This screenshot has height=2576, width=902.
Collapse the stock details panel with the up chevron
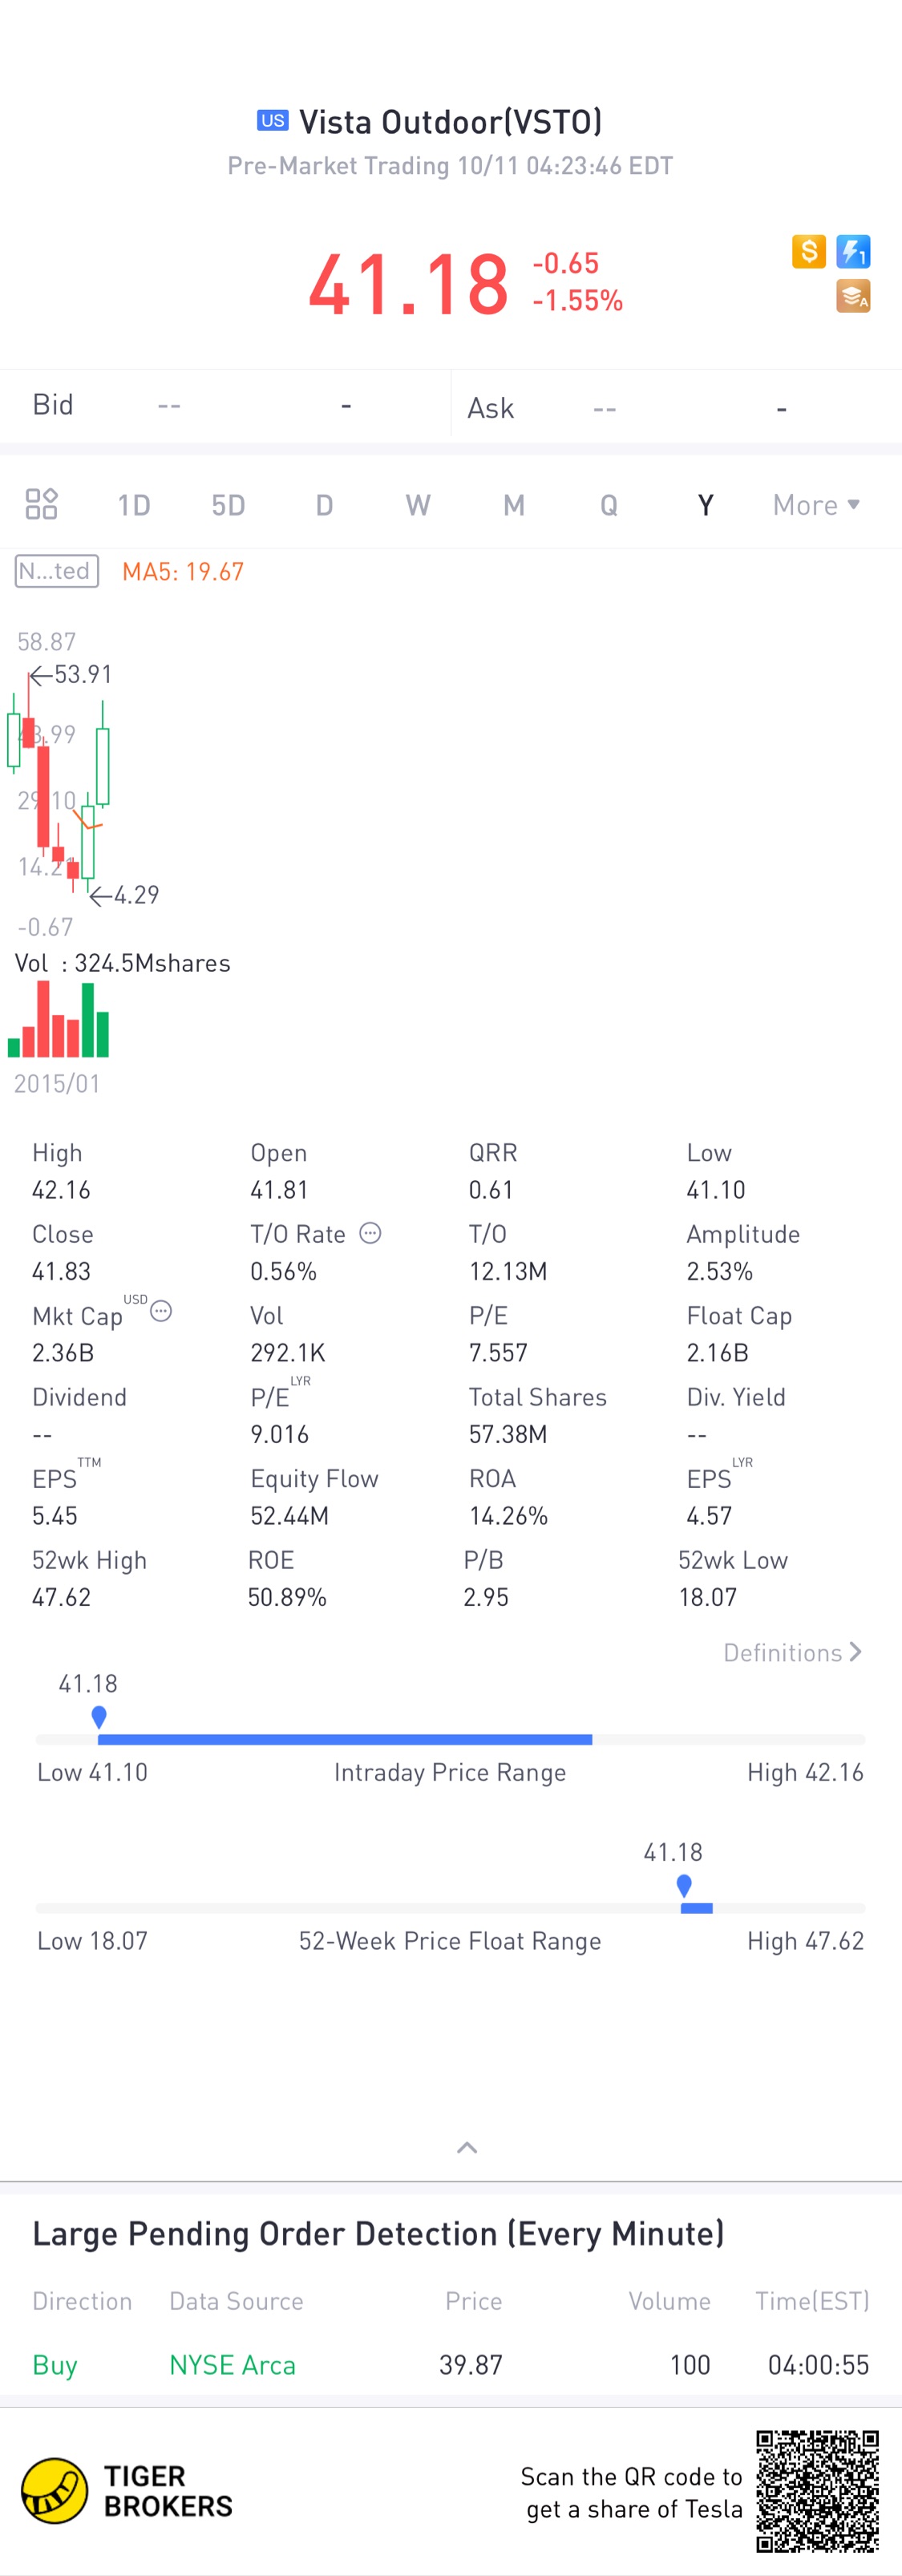tap(467, 2147)
